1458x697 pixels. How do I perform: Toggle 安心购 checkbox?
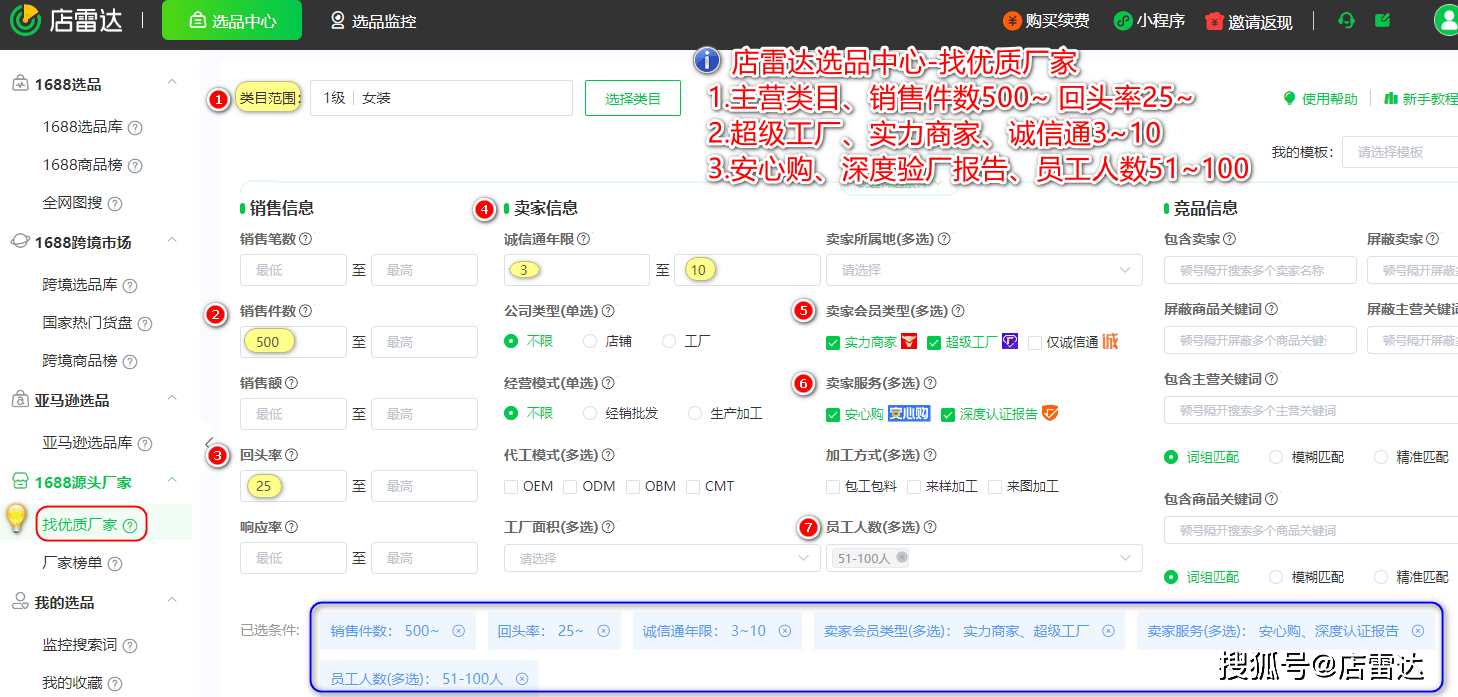pos(833,414)
